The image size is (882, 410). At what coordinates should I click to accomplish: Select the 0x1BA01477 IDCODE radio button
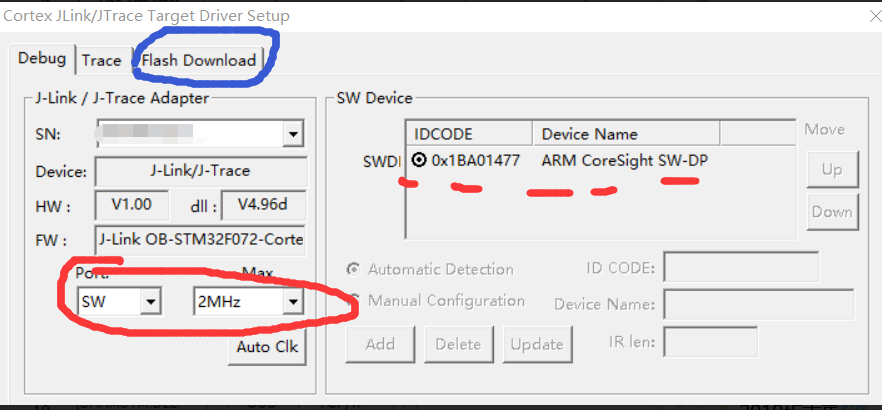click(419, 160)
